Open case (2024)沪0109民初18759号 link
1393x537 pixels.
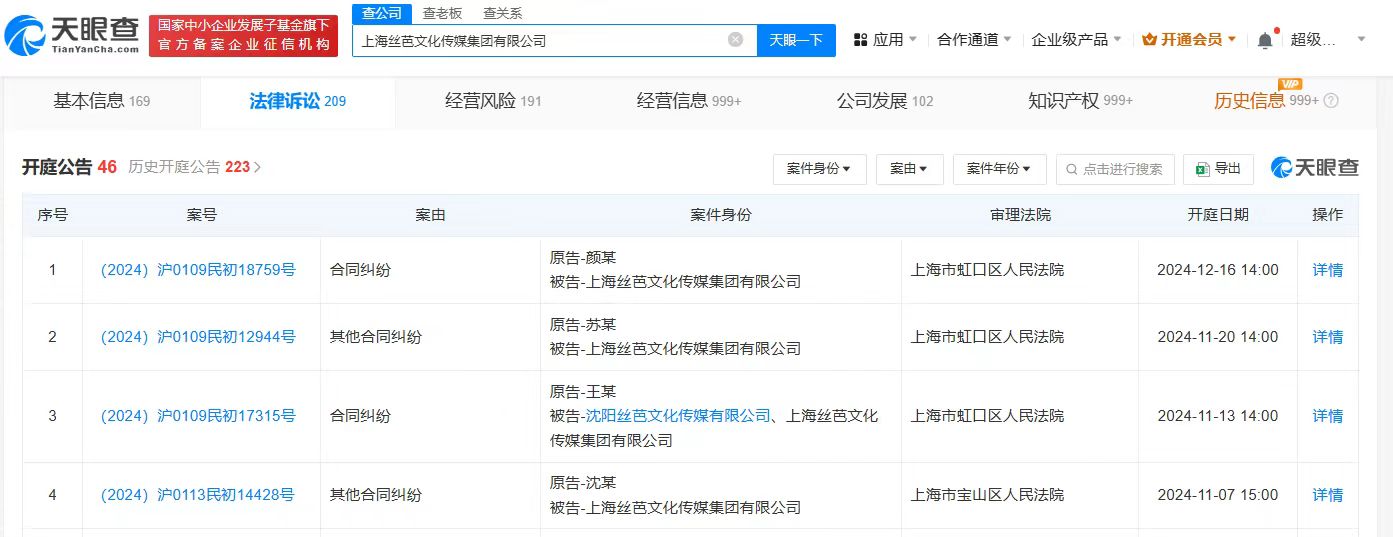197,270
